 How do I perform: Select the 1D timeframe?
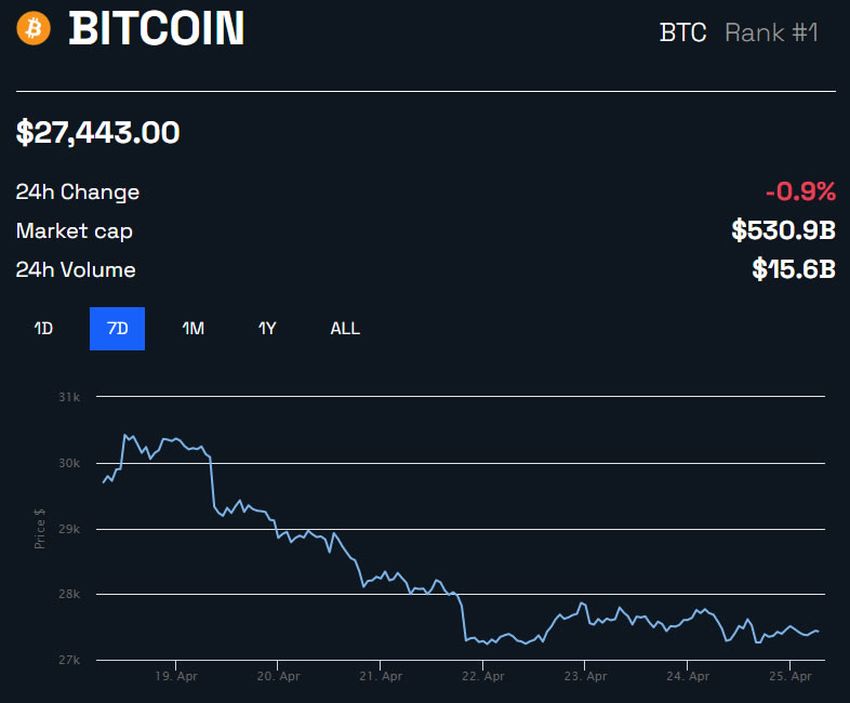42,328
